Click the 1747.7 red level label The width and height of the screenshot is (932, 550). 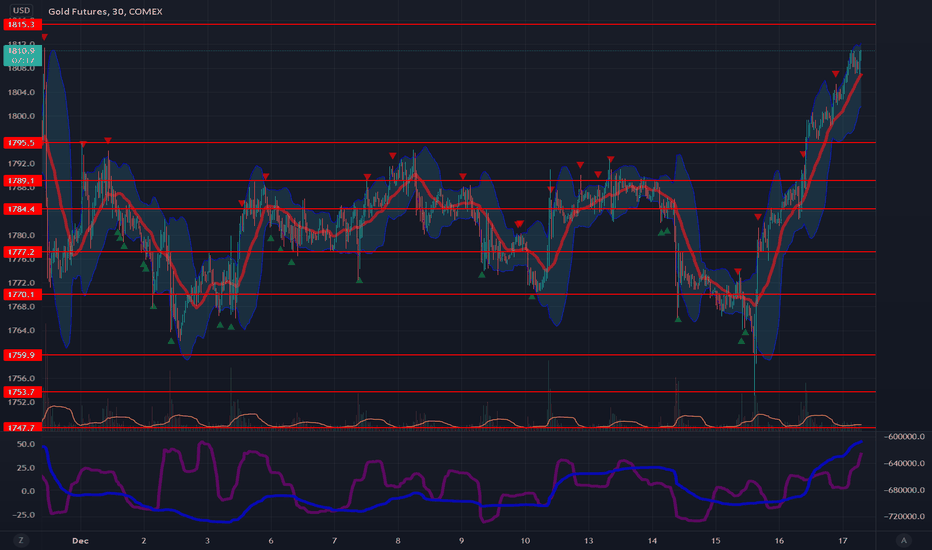click(x=23, y=428)
